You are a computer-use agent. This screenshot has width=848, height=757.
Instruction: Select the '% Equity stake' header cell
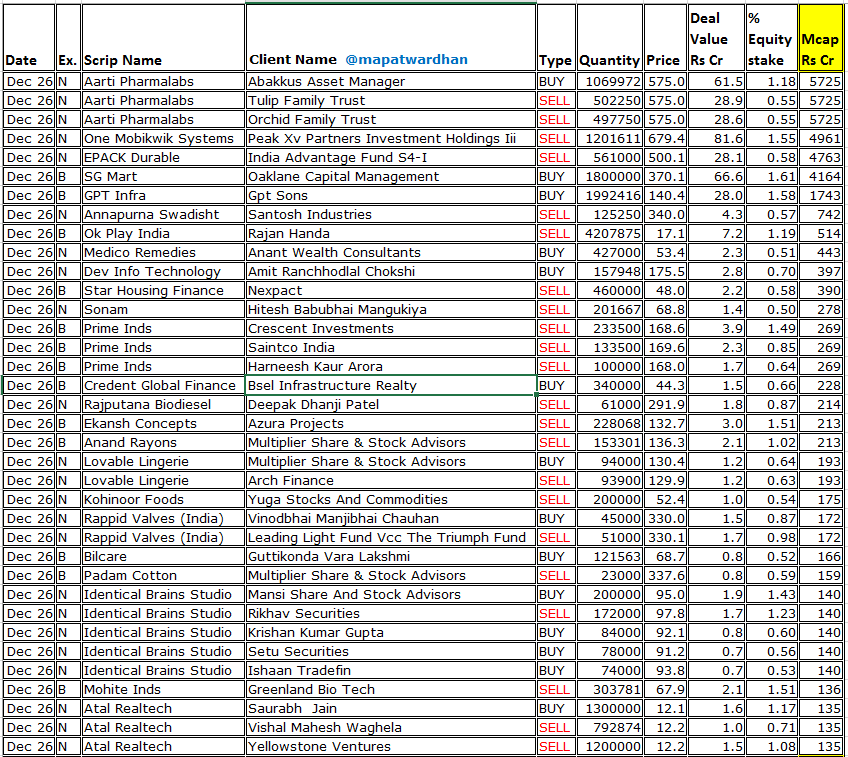pyautogui.click(x=771, y=38)
